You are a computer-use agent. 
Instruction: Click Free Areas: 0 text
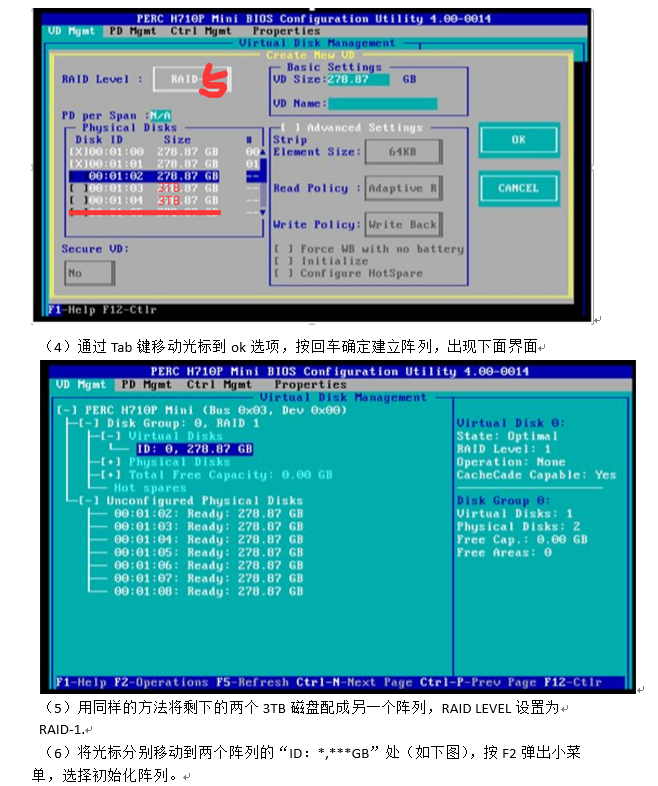504,552
